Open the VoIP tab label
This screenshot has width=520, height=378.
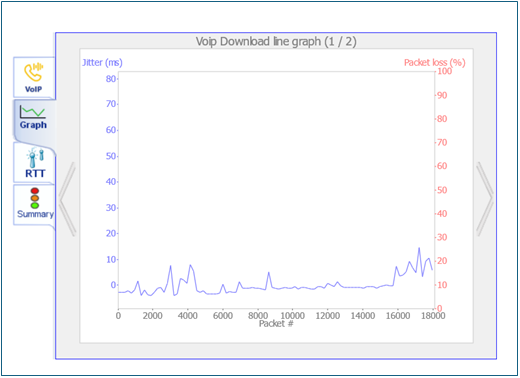click(x=33, y=89)
